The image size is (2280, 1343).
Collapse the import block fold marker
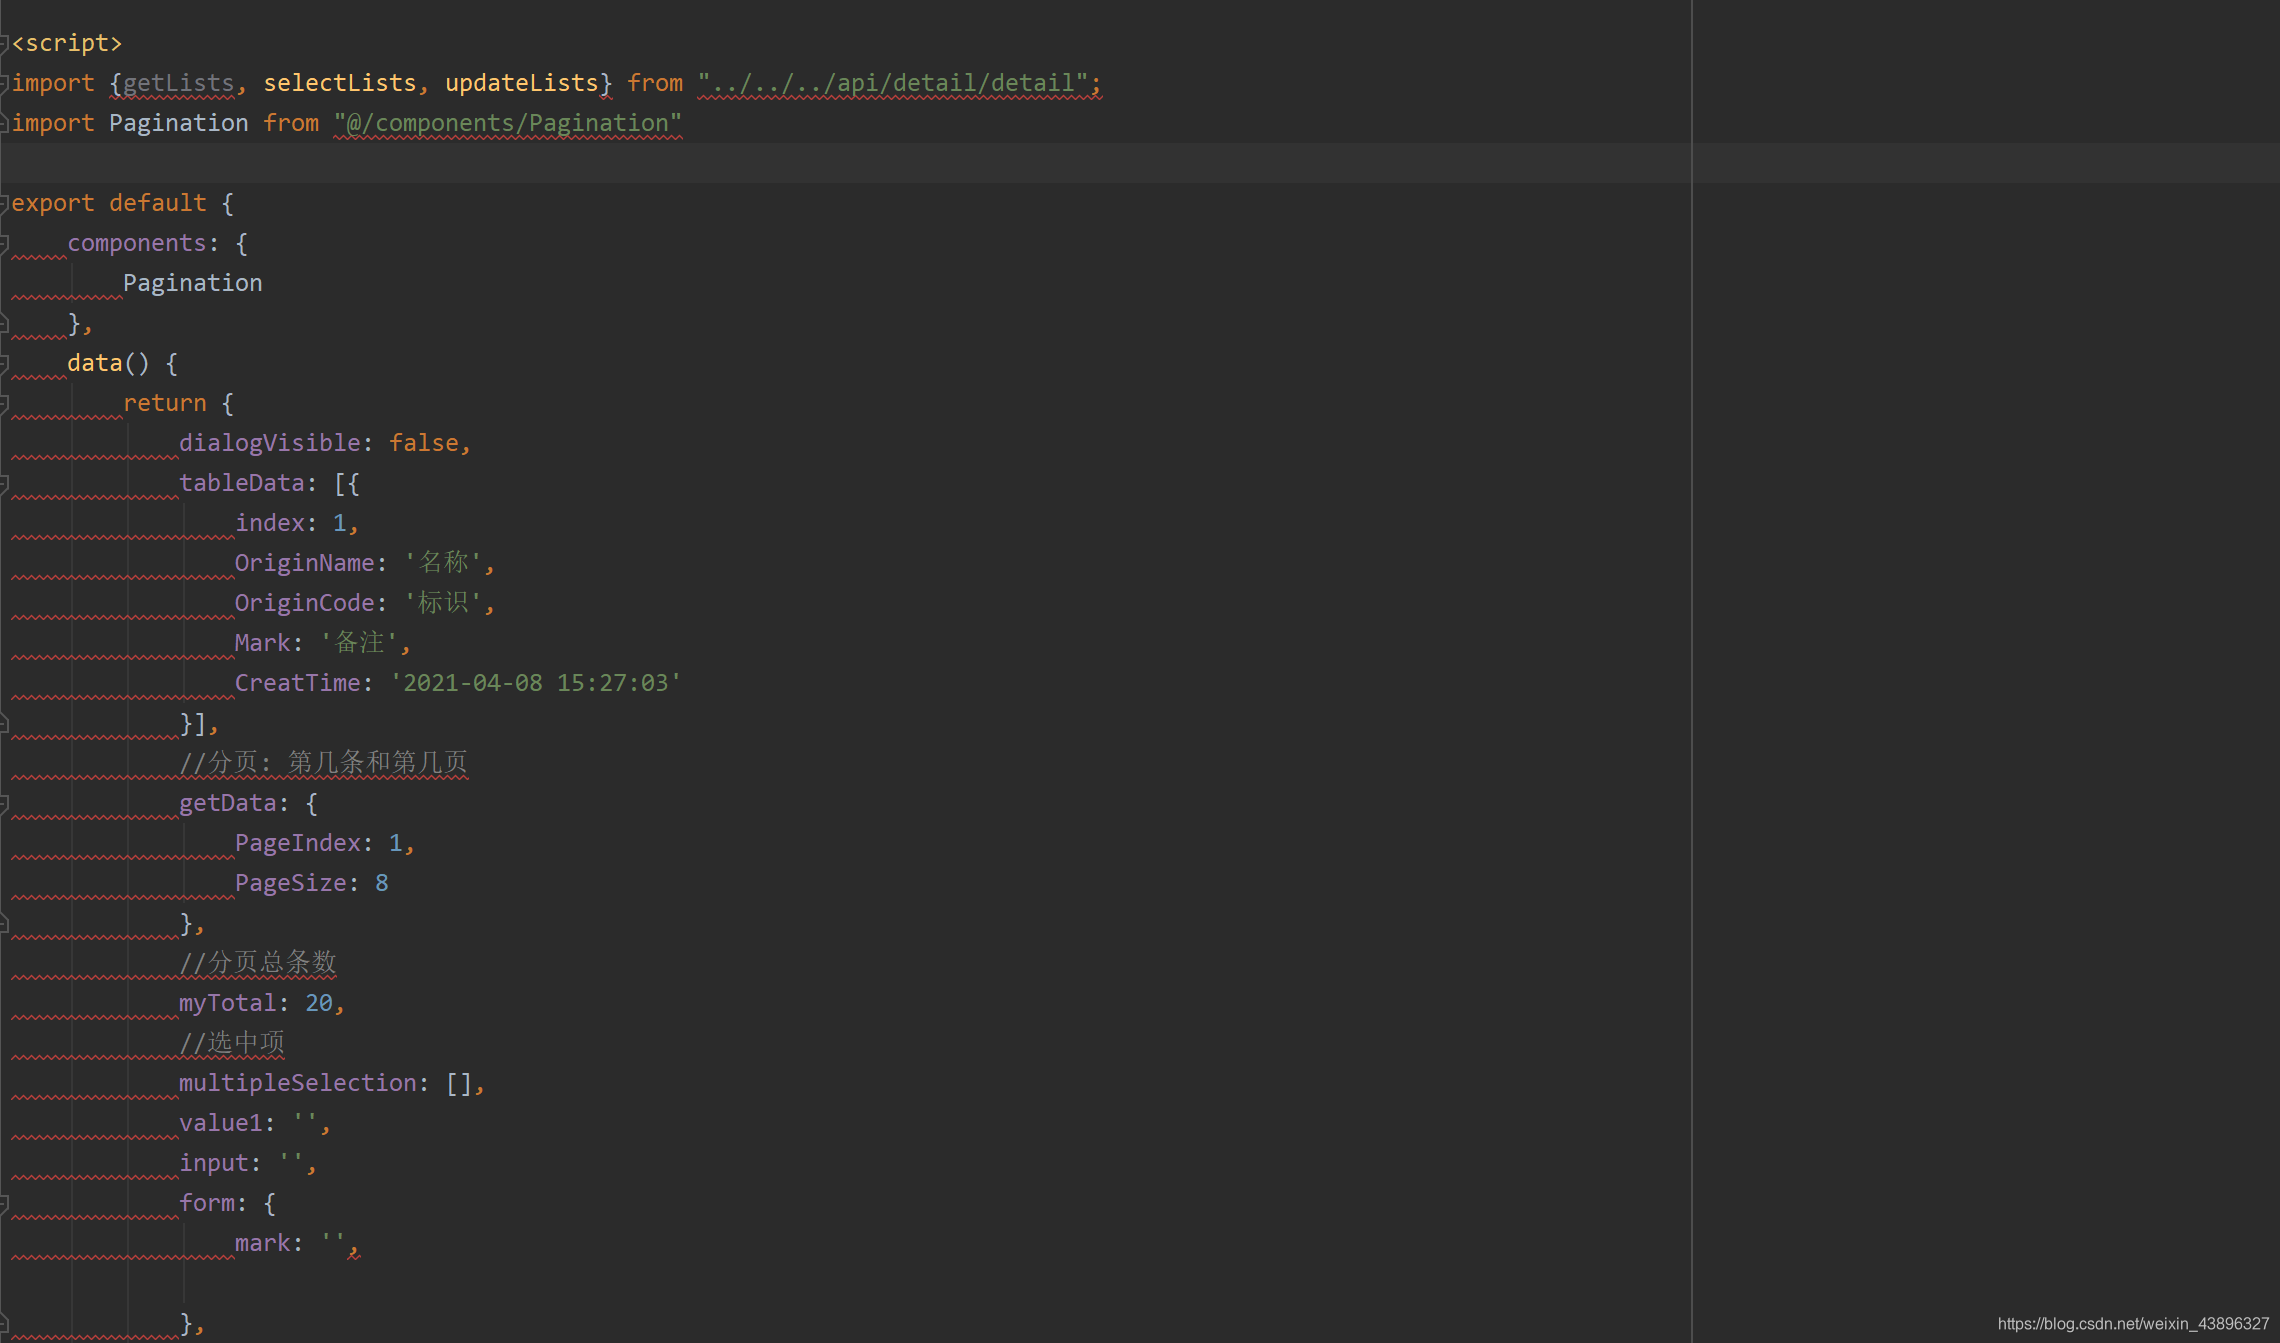tap(4, 83)
